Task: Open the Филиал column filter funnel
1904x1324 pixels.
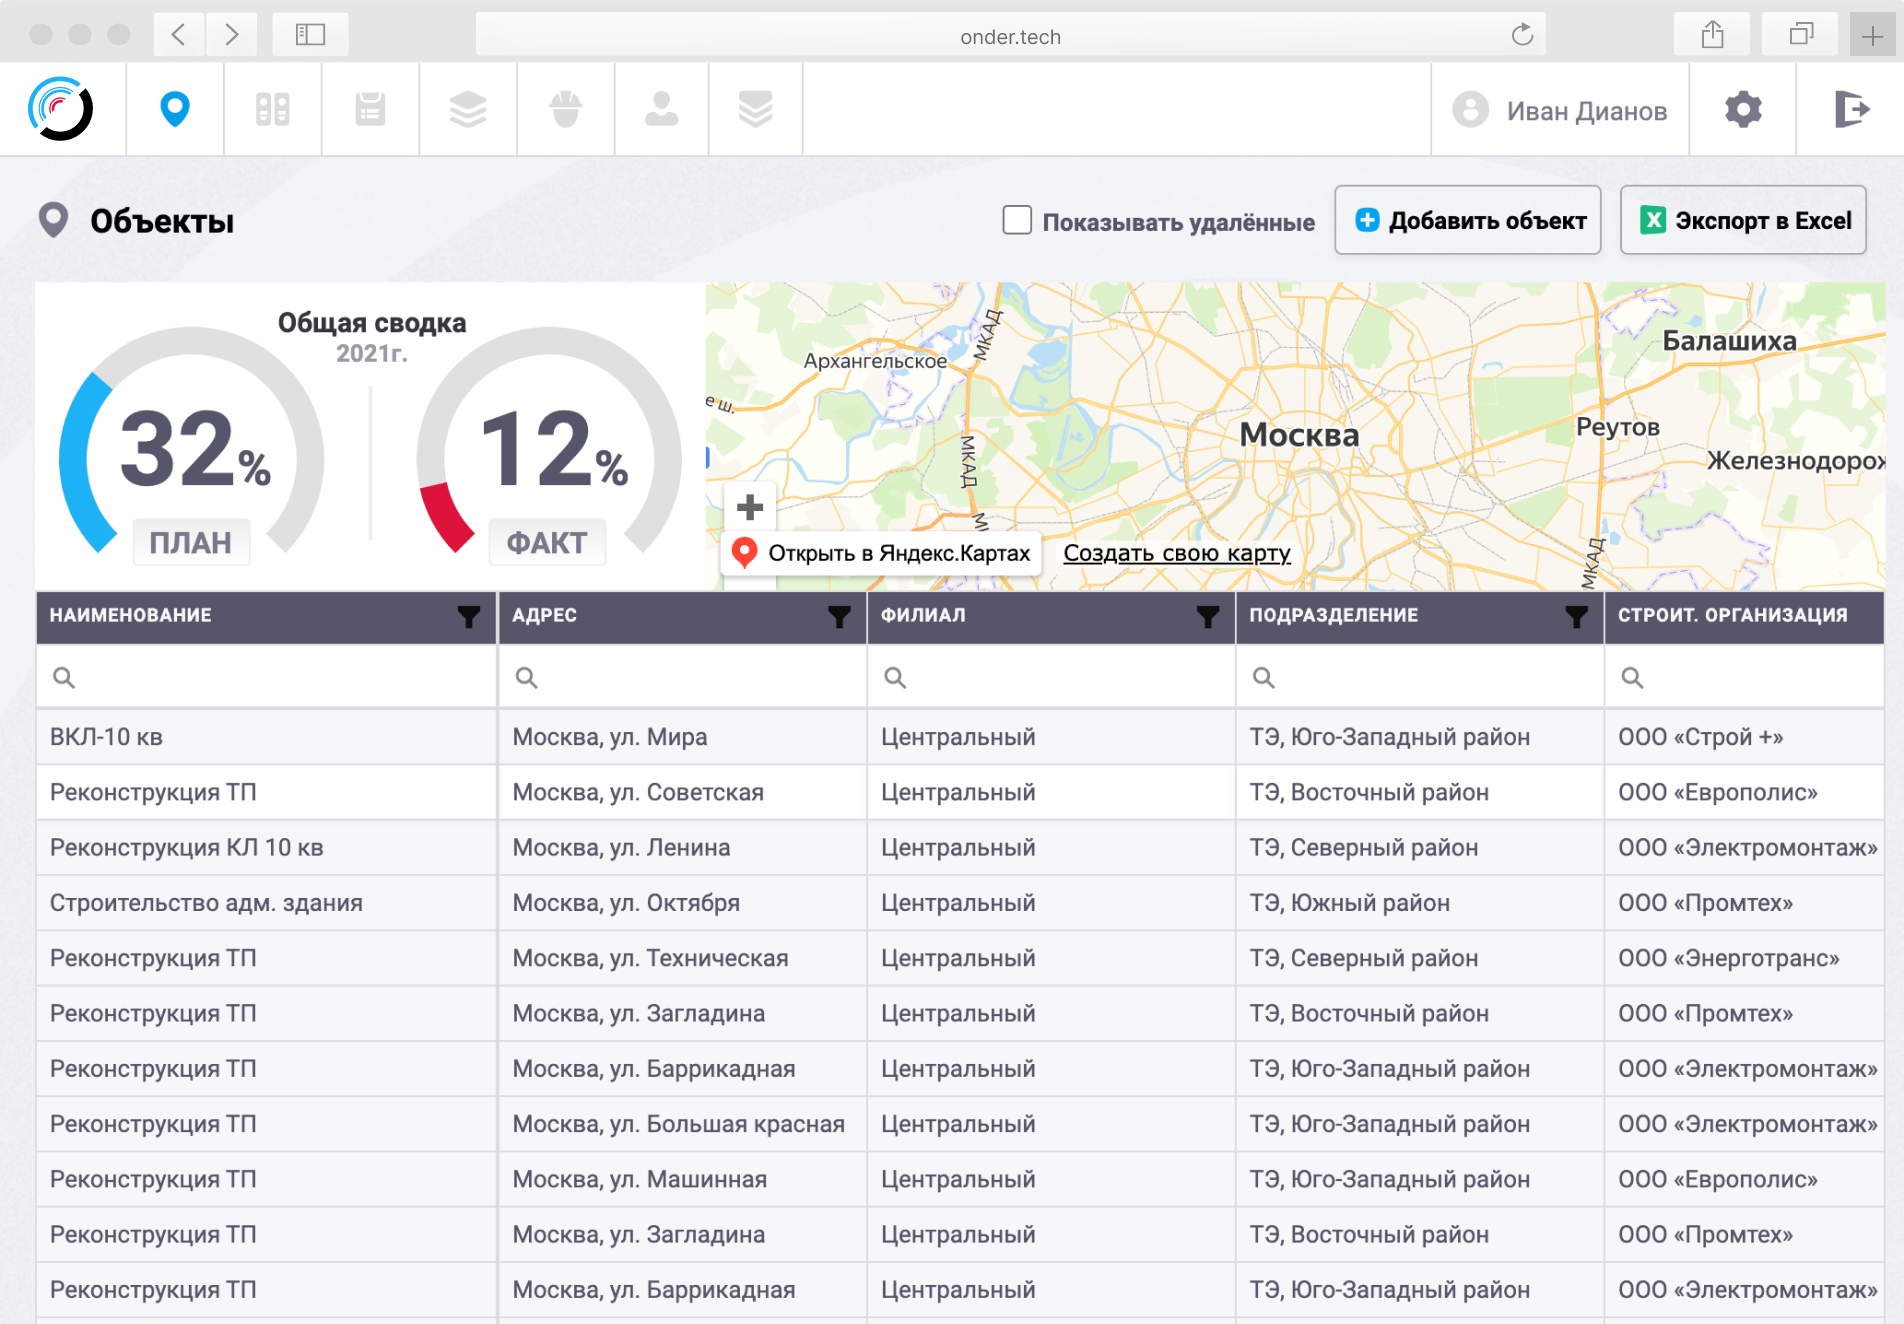Action: (x=1208, y=616)
